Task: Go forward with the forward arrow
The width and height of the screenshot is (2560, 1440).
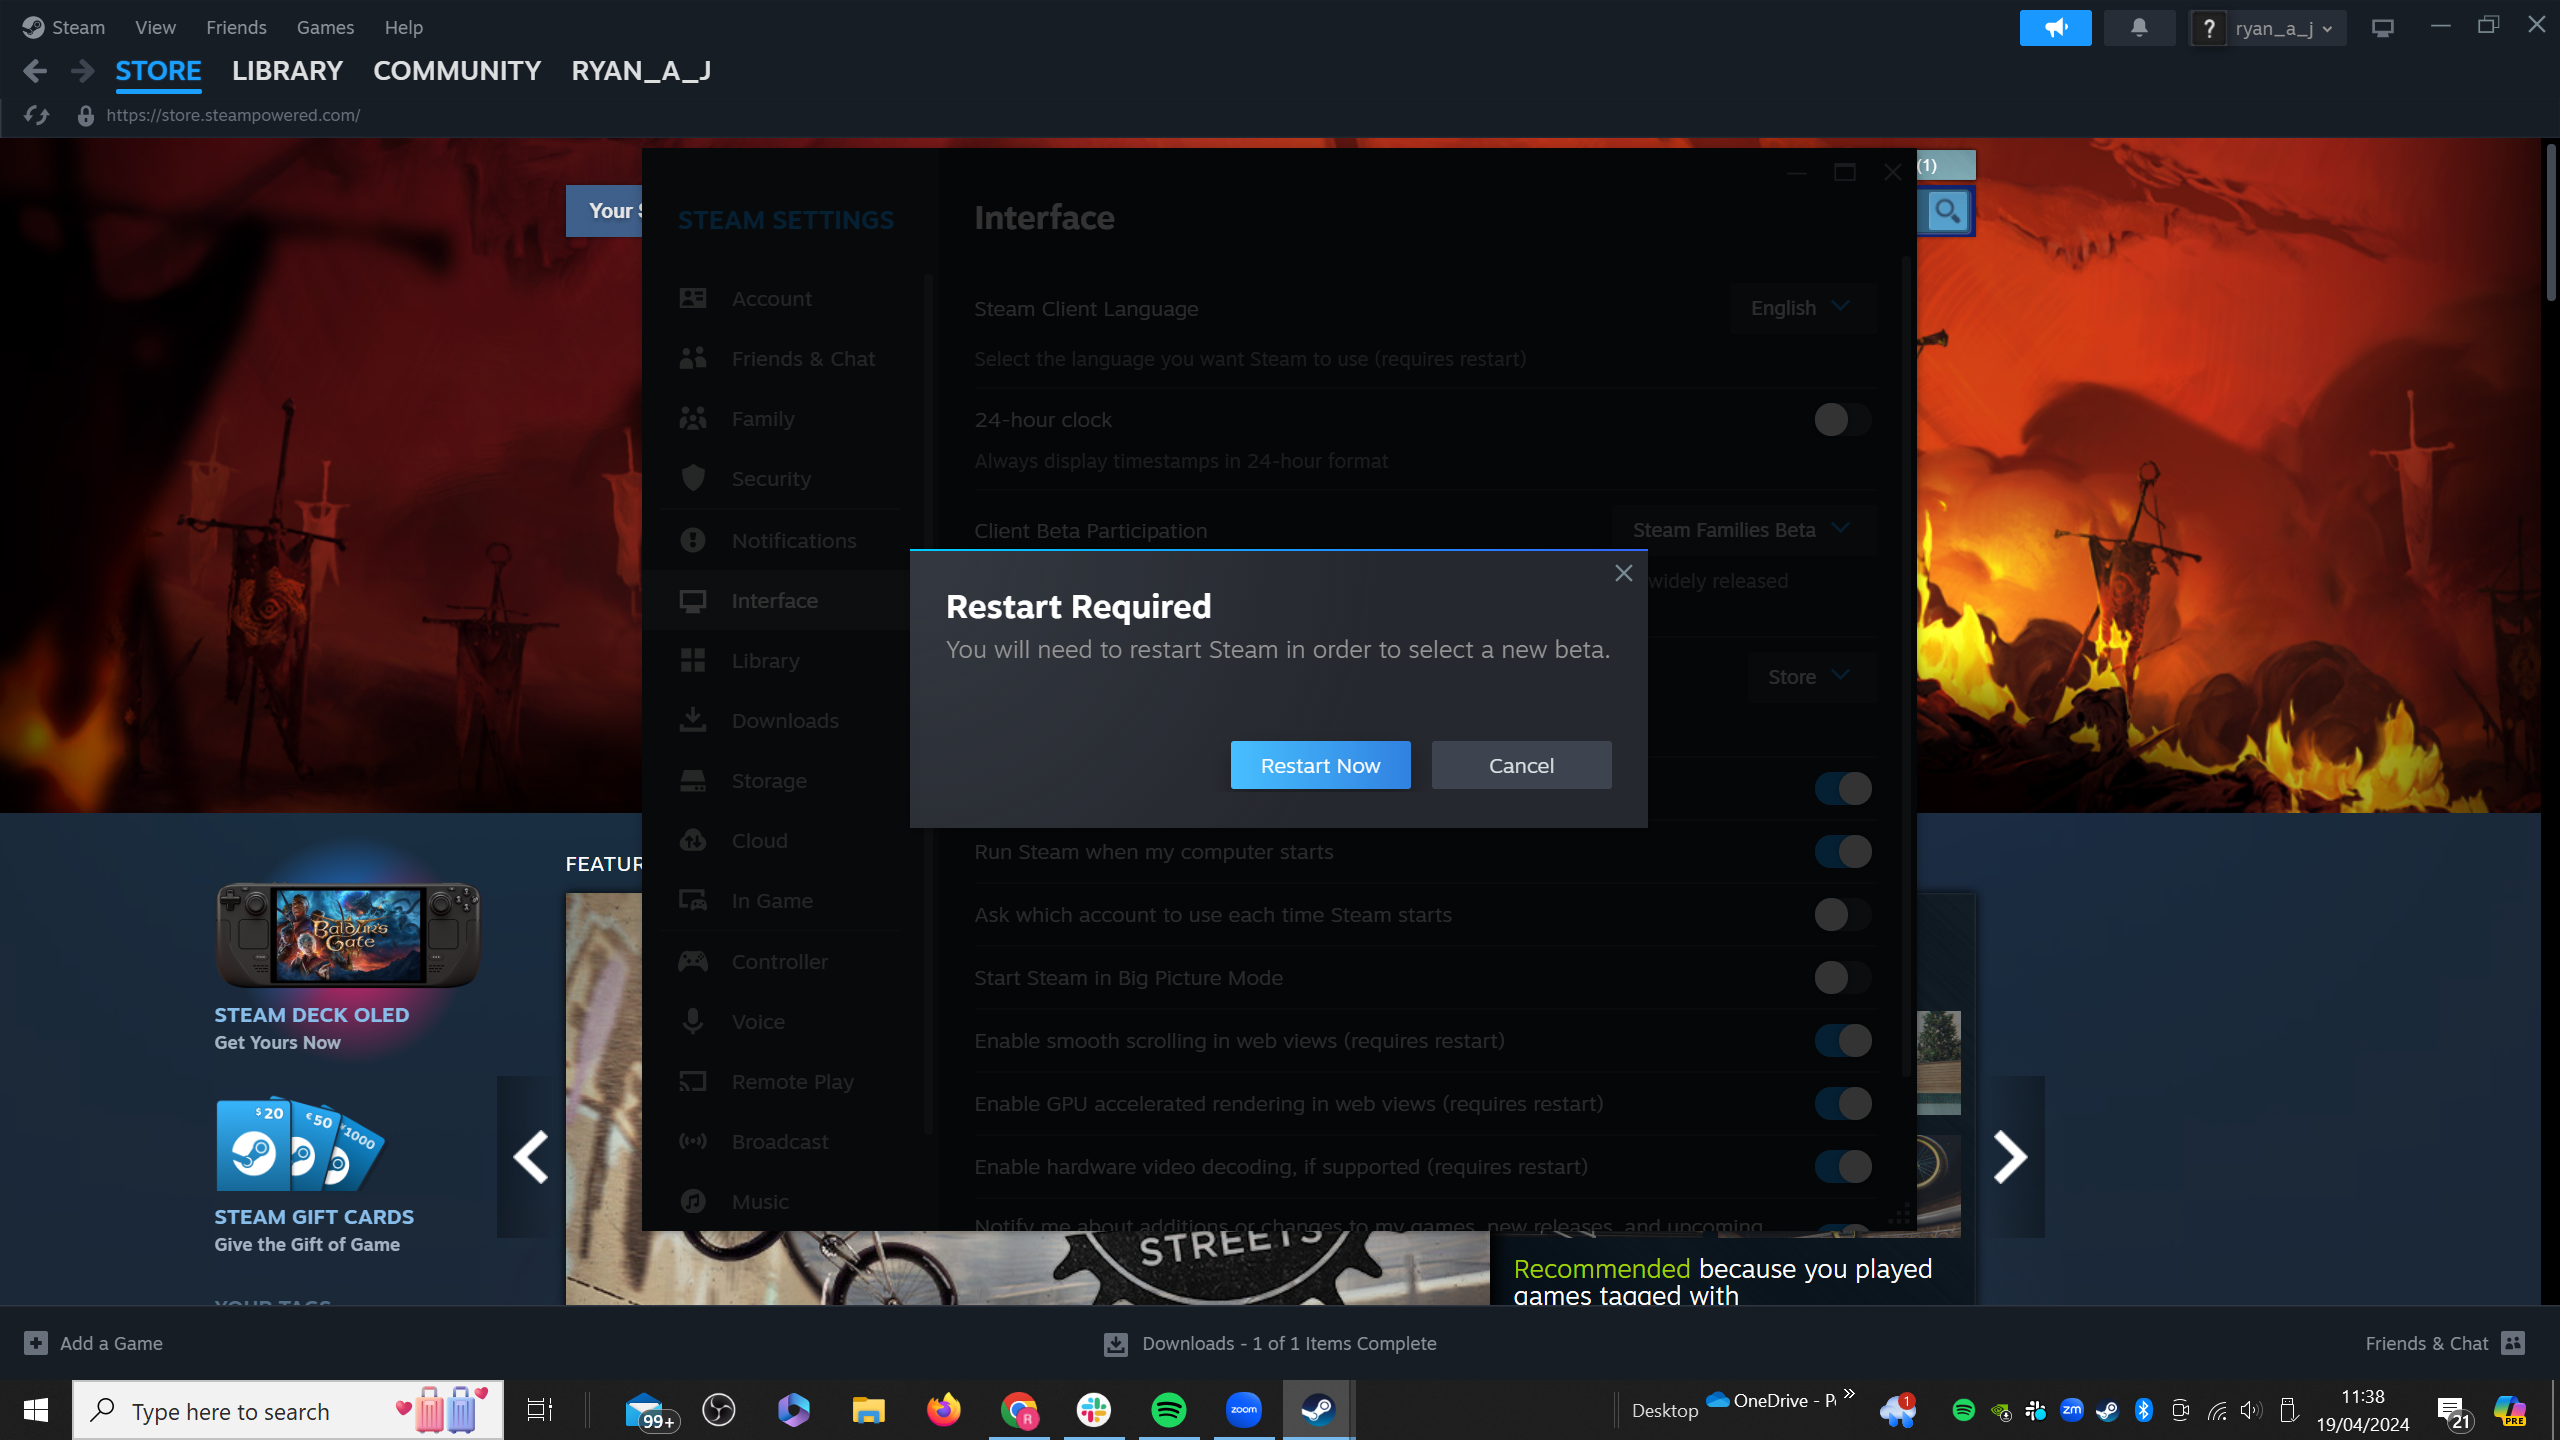Action: tap(83, 71)
